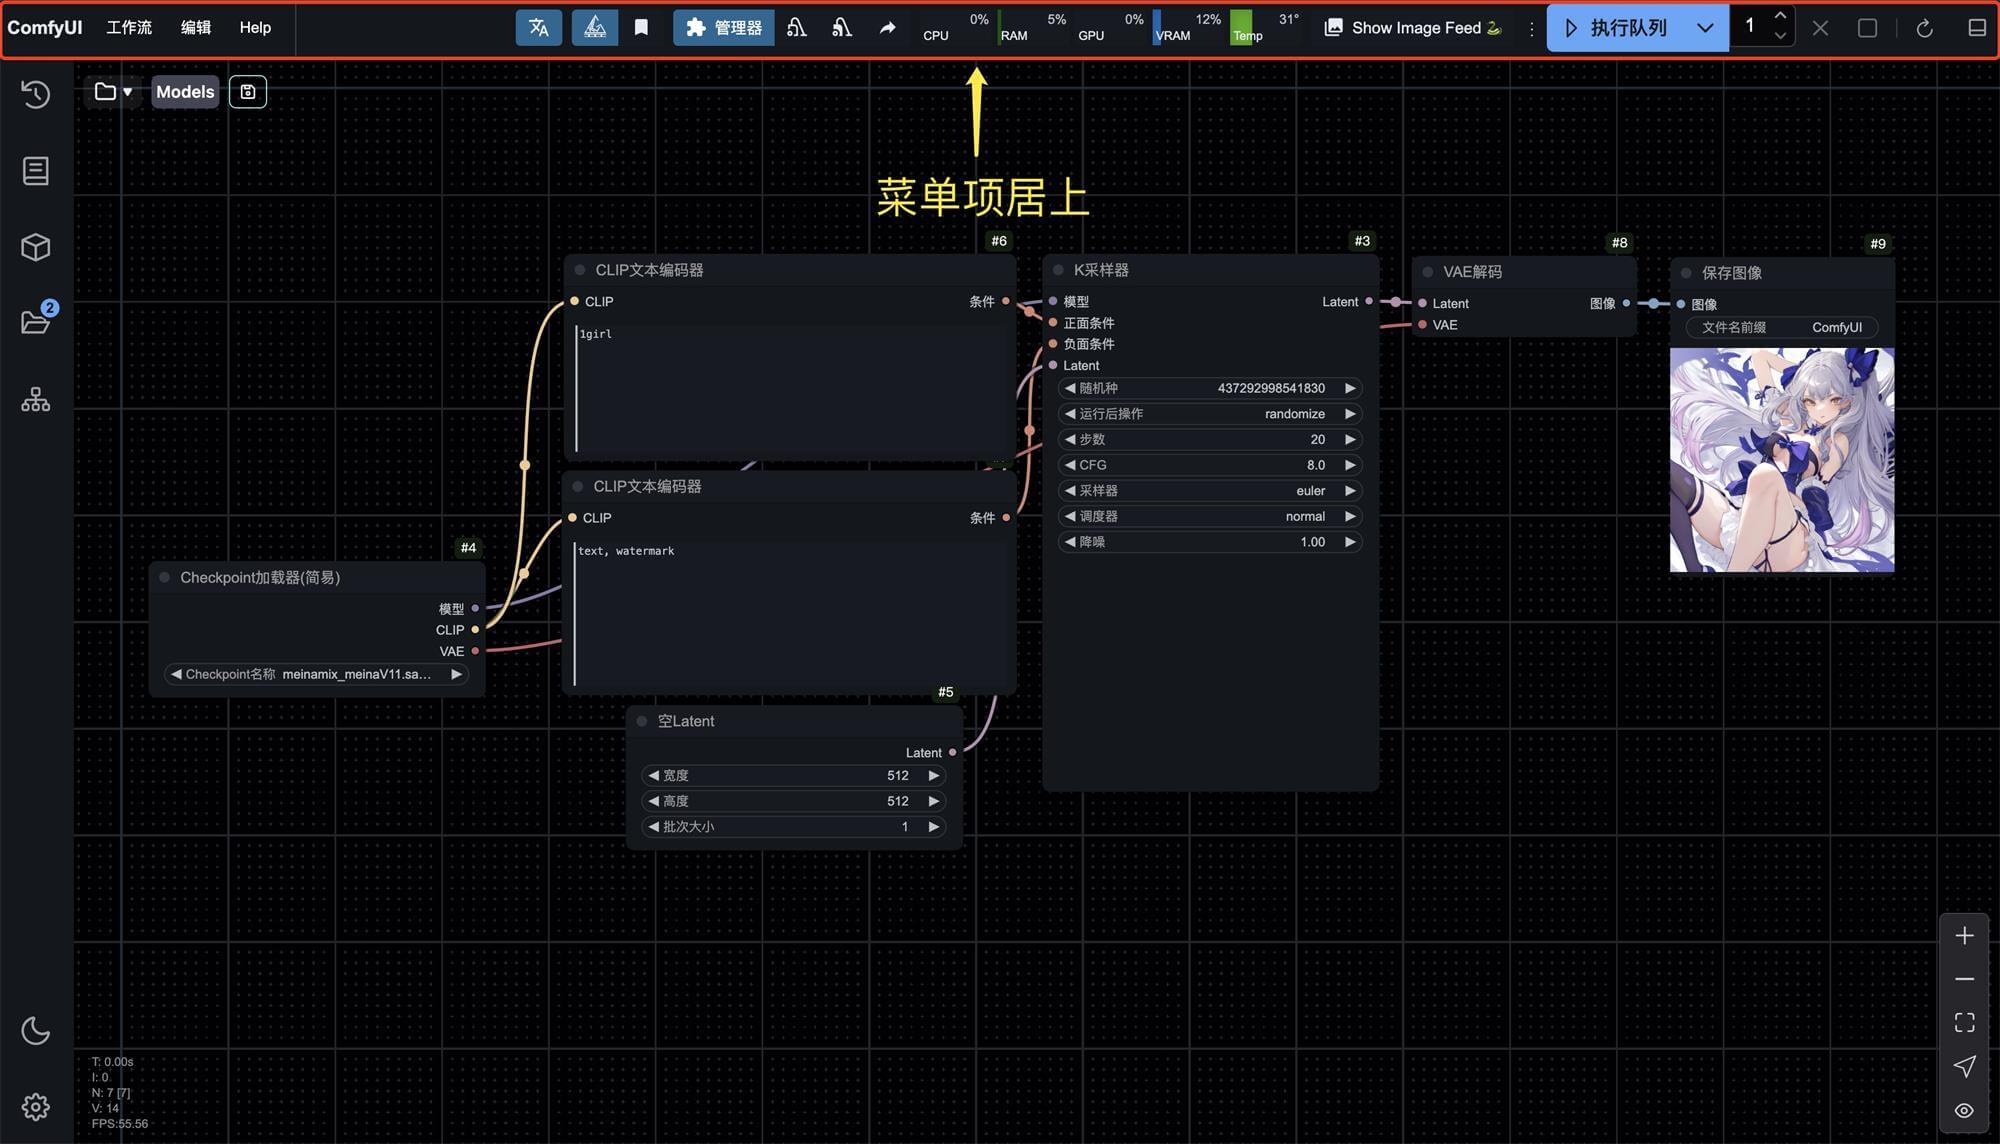Toggle dark theme with the moon icon
This screenshot has width=2000, height=1144.
click(x=36, y=1030)
